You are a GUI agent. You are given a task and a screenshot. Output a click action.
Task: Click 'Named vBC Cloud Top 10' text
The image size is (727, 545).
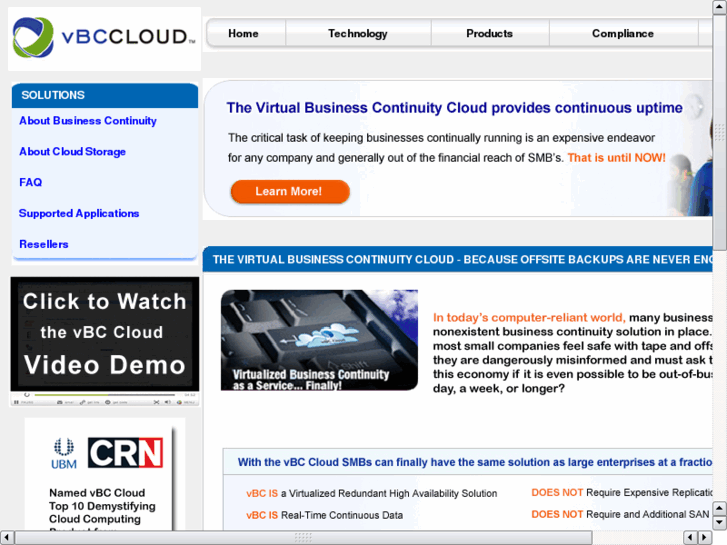(102, 499)
